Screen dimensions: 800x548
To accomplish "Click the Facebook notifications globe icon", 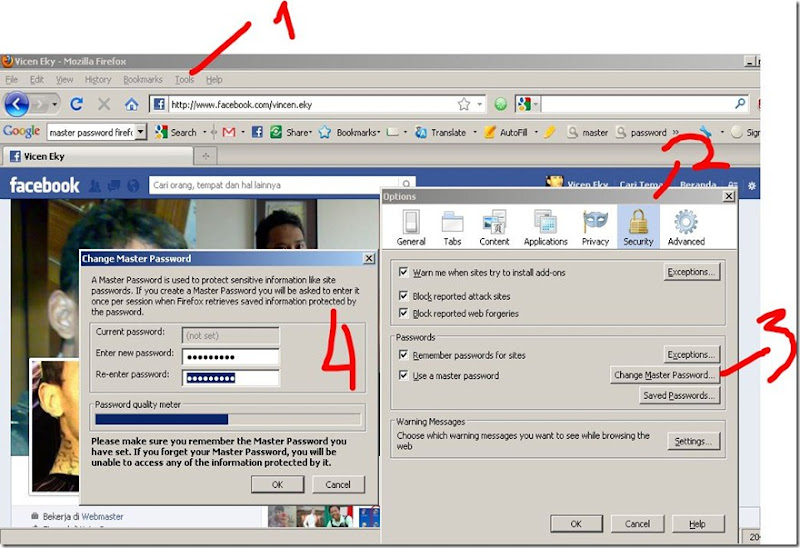I will pos(133,186).
